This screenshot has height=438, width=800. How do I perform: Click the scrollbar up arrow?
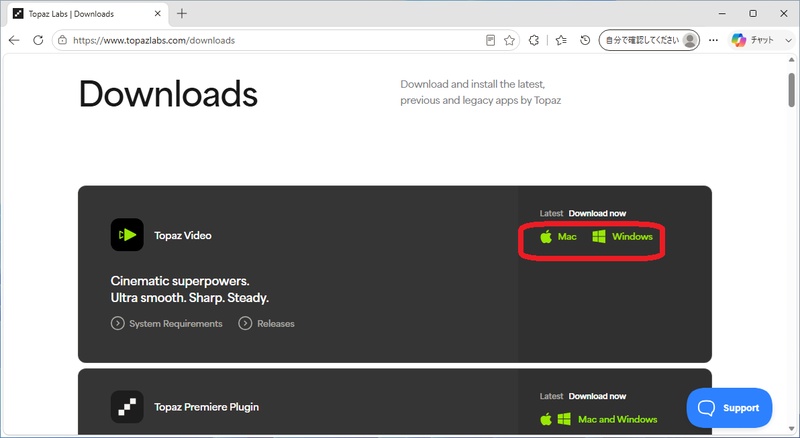click(791, 60)
